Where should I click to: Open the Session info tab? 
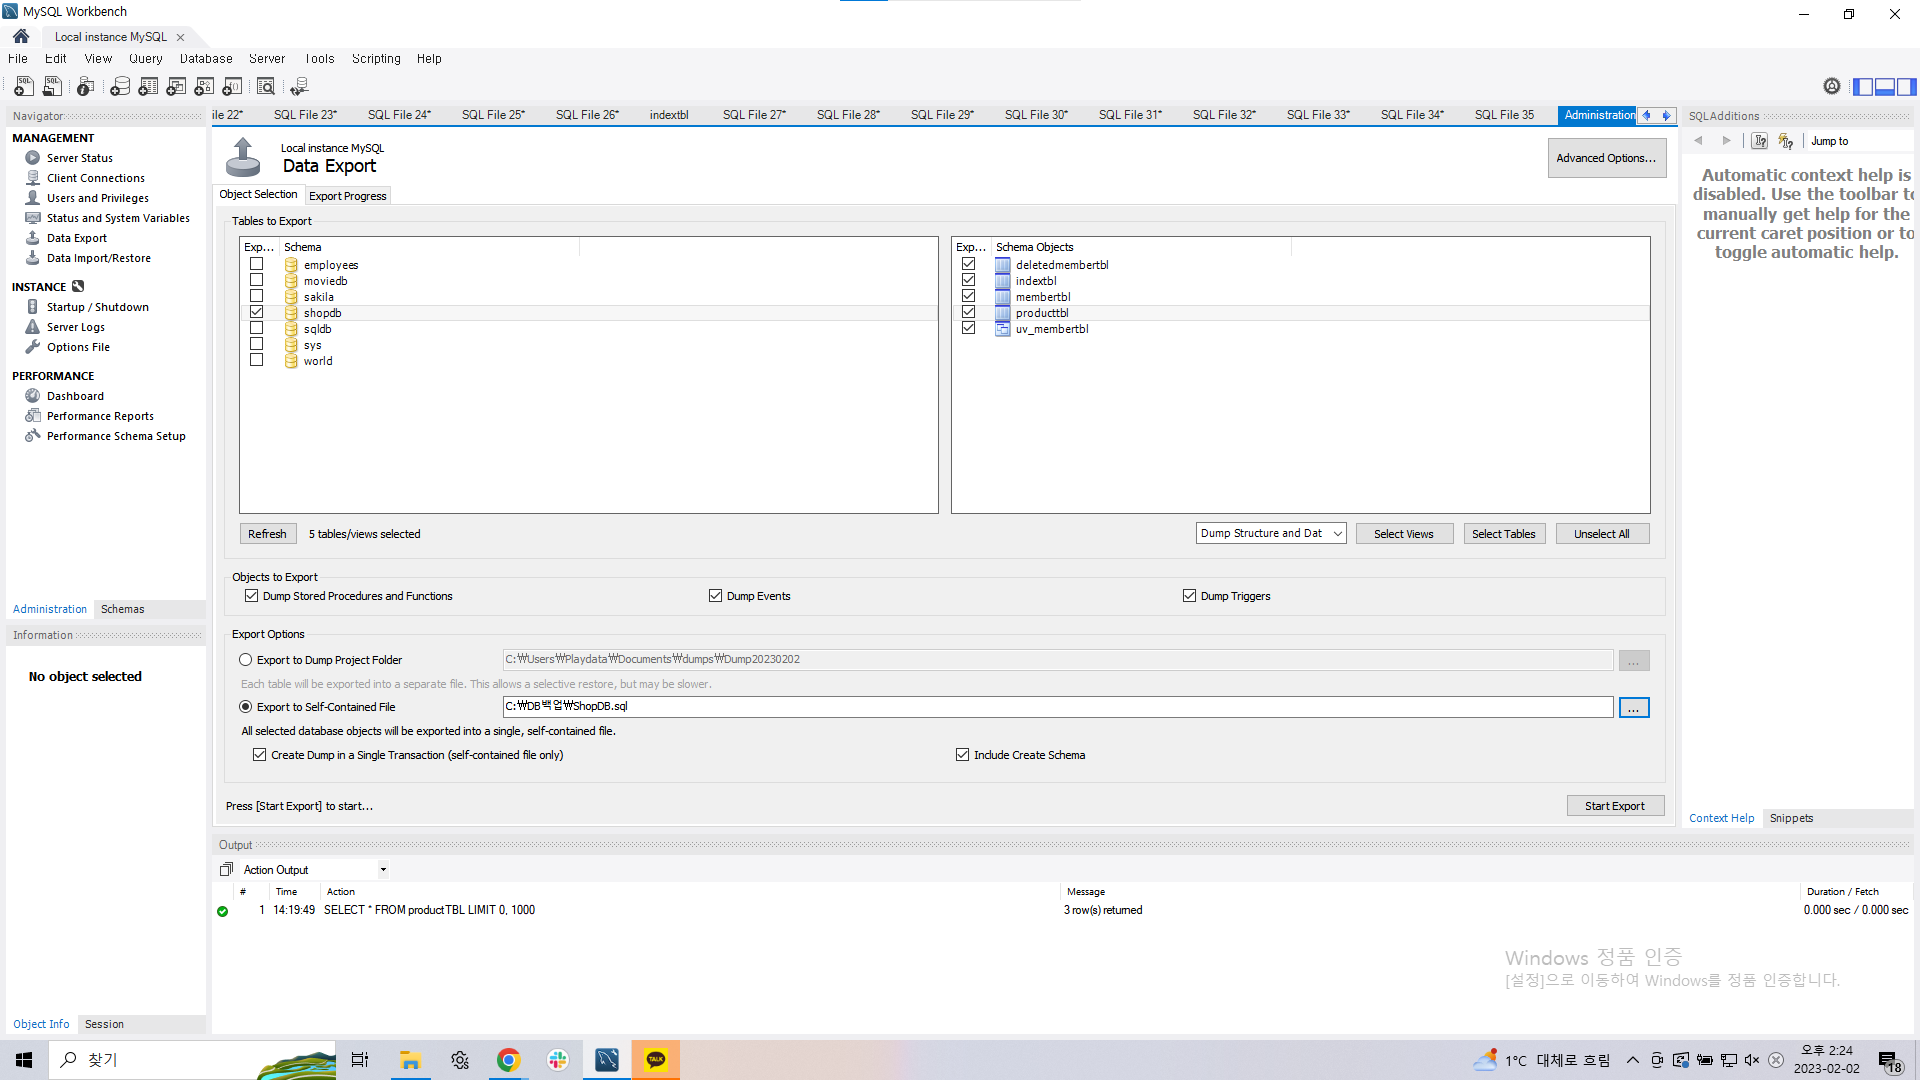[x=104, y=1024]
